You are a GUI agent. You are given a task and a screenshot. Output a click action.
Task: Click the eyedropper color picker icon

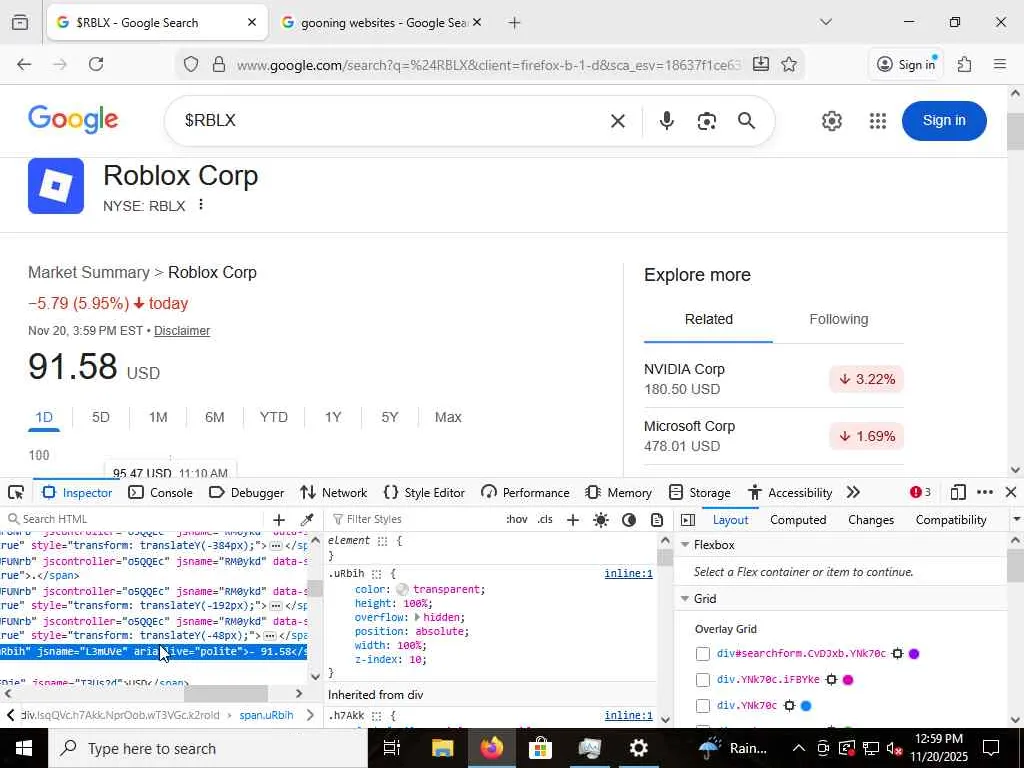306,520
